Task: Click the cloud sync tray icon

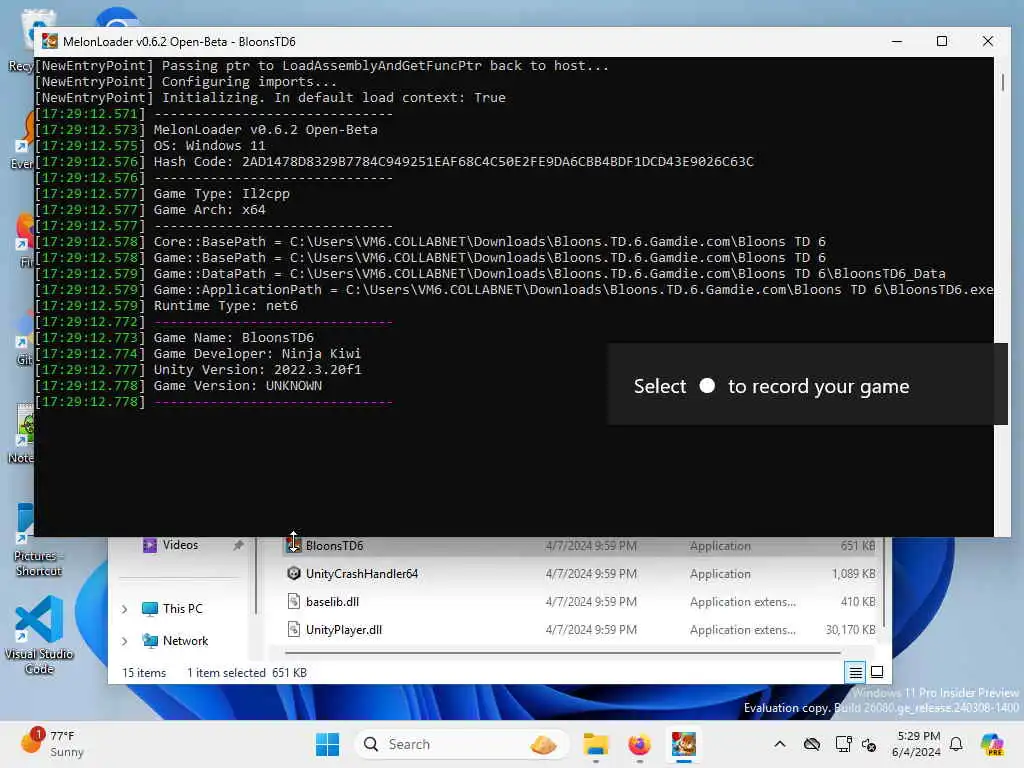Action: (x=812, y=744)
